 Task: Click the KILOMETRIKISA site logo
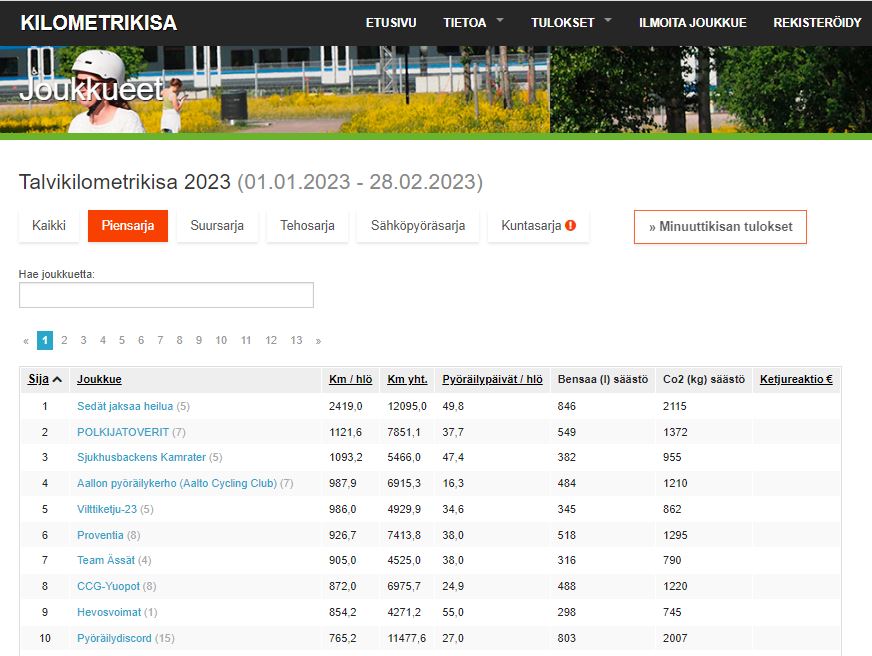(98, 23)
